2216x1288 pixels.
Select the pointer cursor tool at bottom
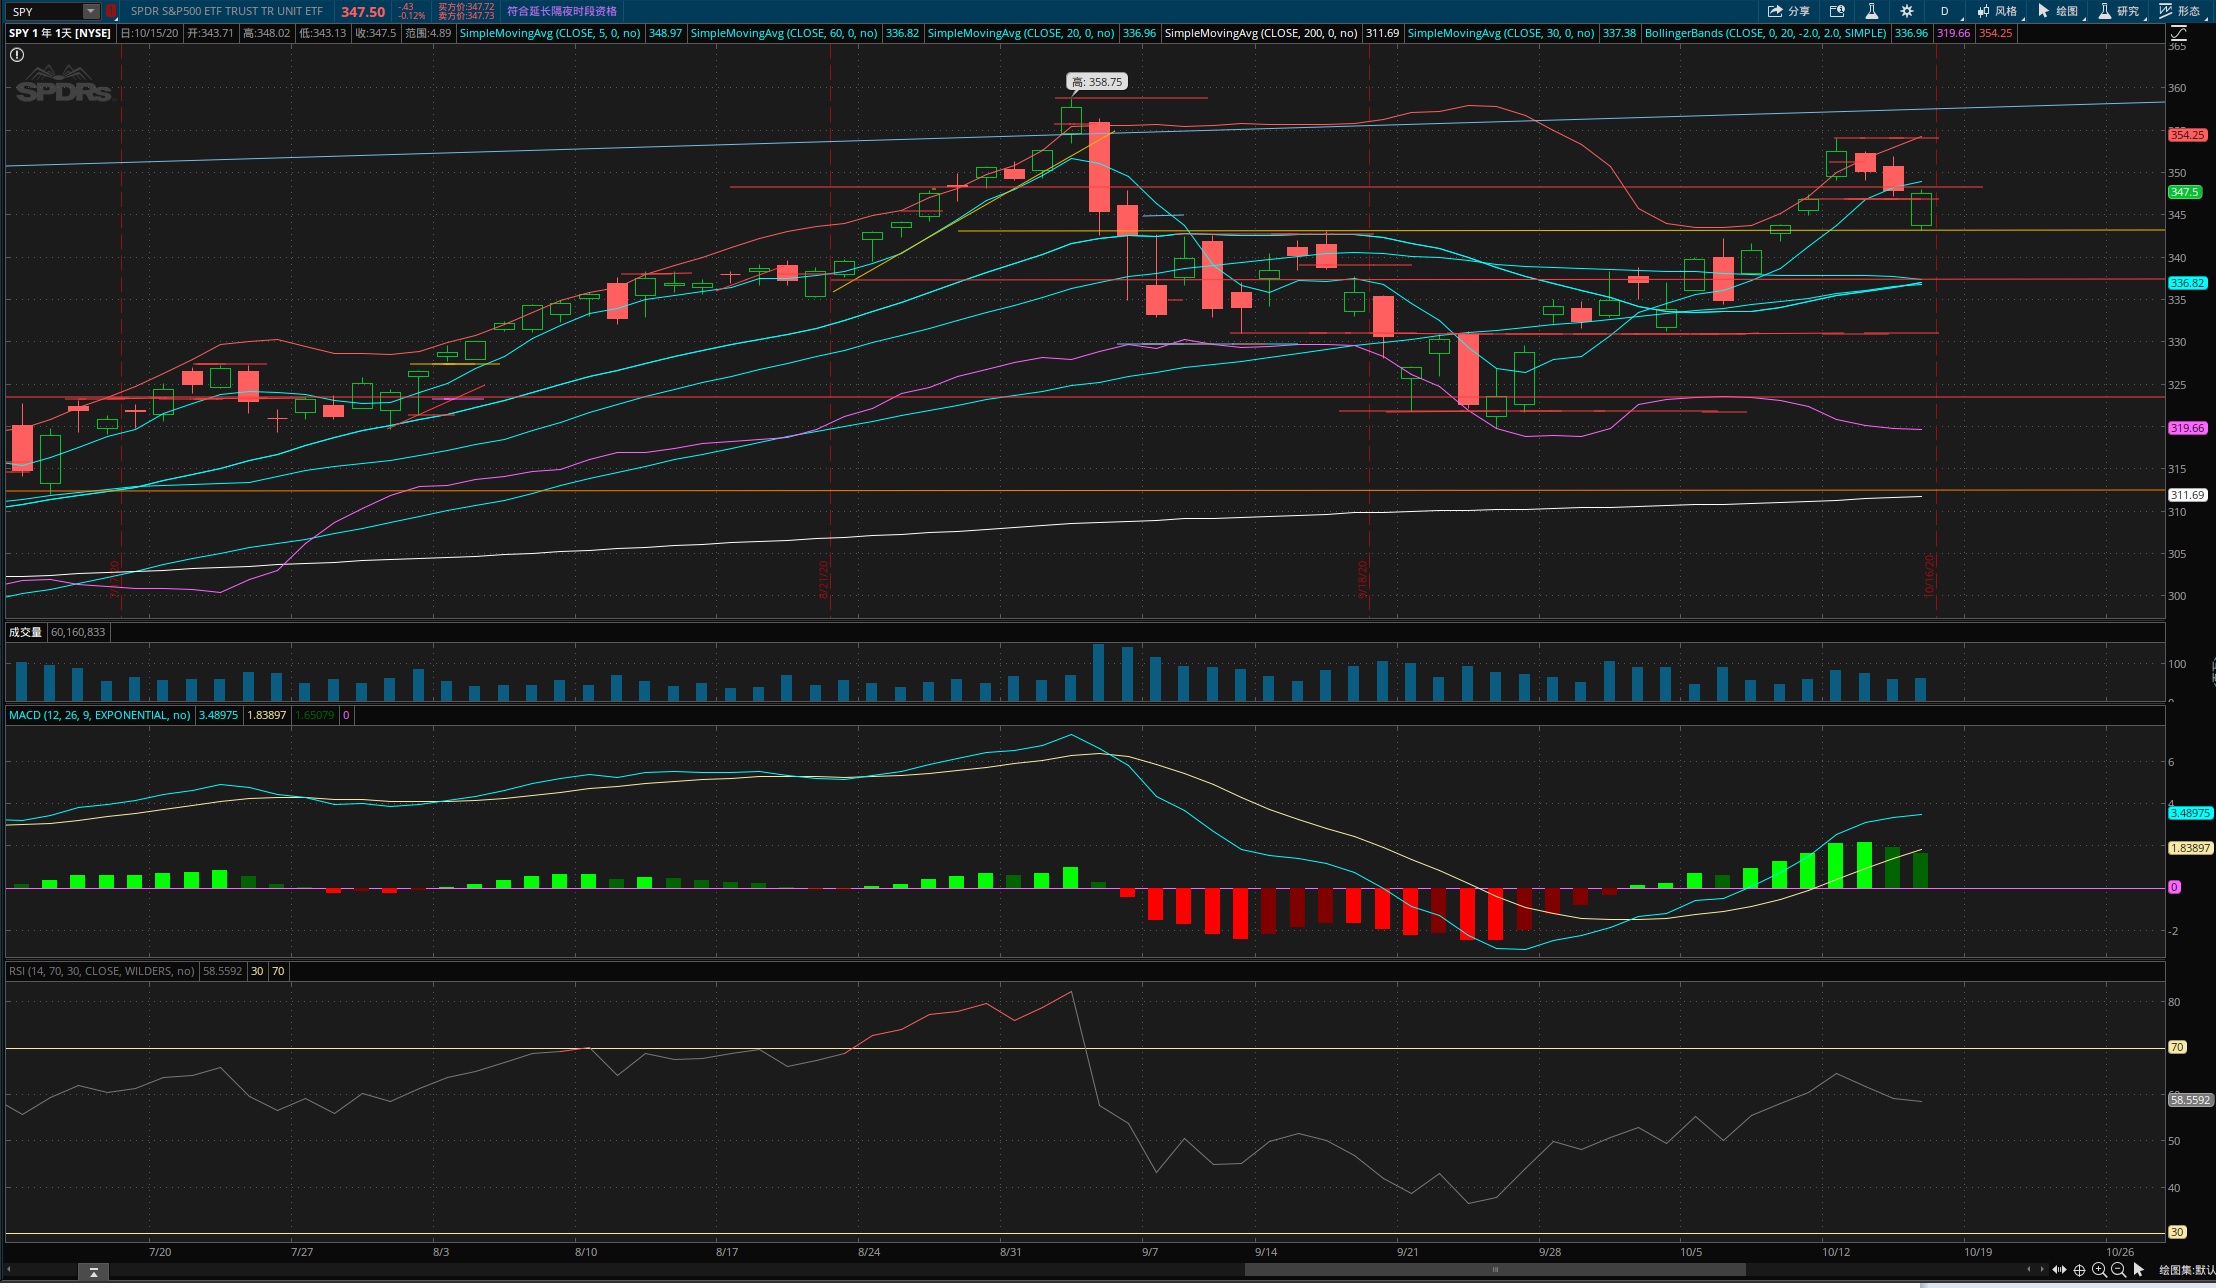(x=2138, y=1270)
